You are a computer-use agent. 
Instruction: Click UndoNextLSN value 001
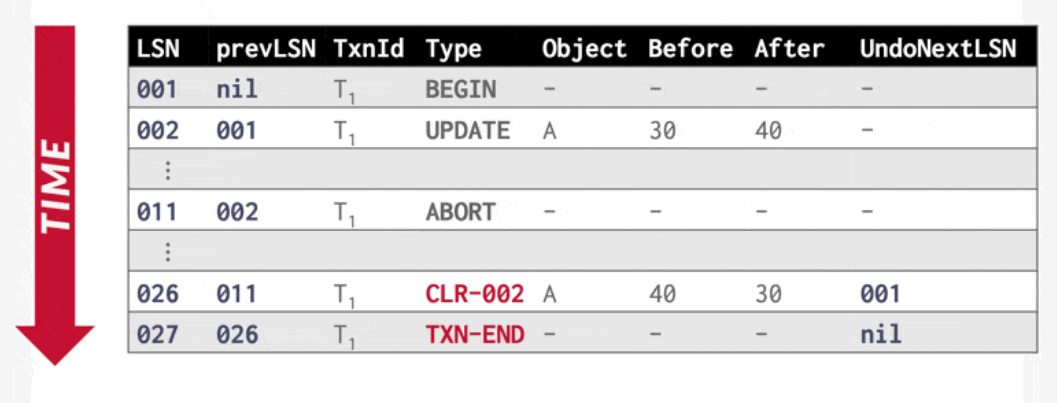tap(880, 294)
